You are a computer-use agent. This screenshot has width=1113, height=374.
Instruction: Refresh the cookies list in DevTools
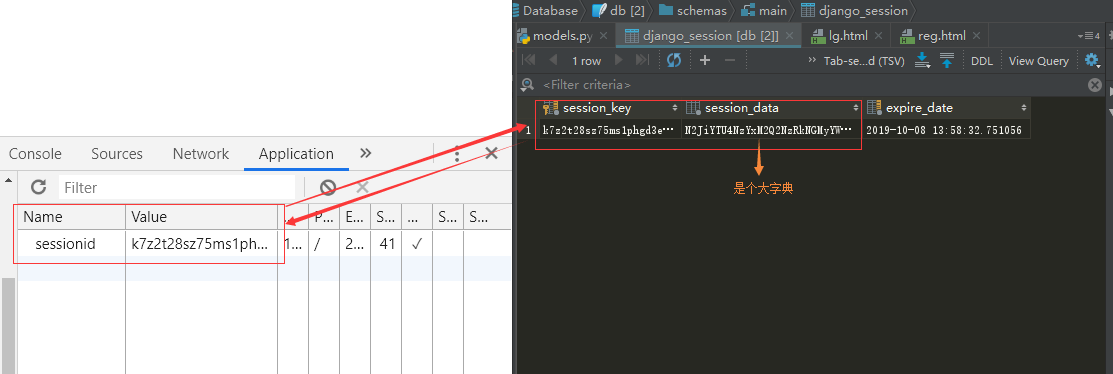(38, 187)
